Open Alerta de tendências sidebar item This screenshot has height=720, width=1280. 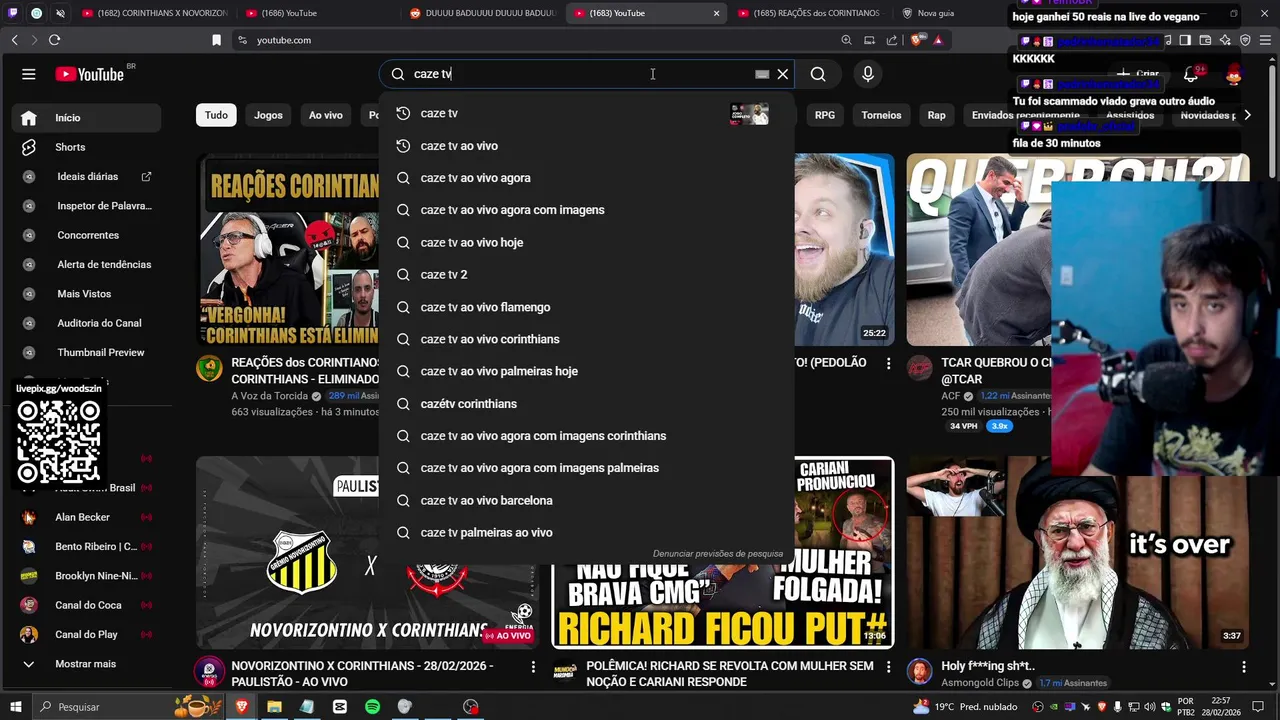pyautogui.click(x=87, y=264)
